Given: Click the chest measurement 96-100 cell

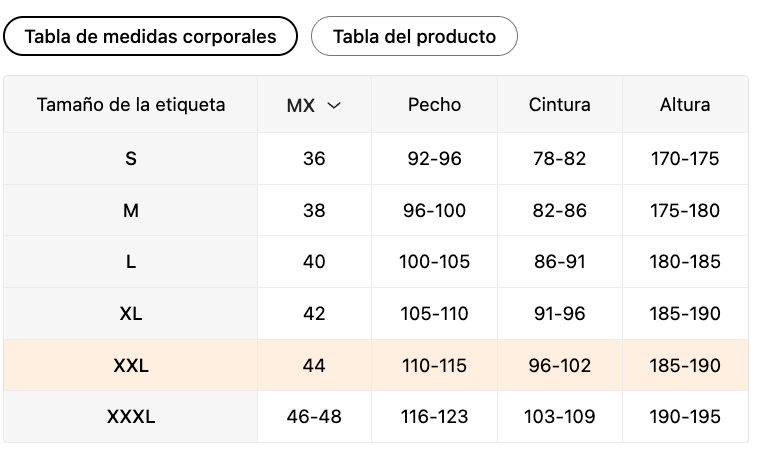Looking at the screenshot, I should pos(435,210).
